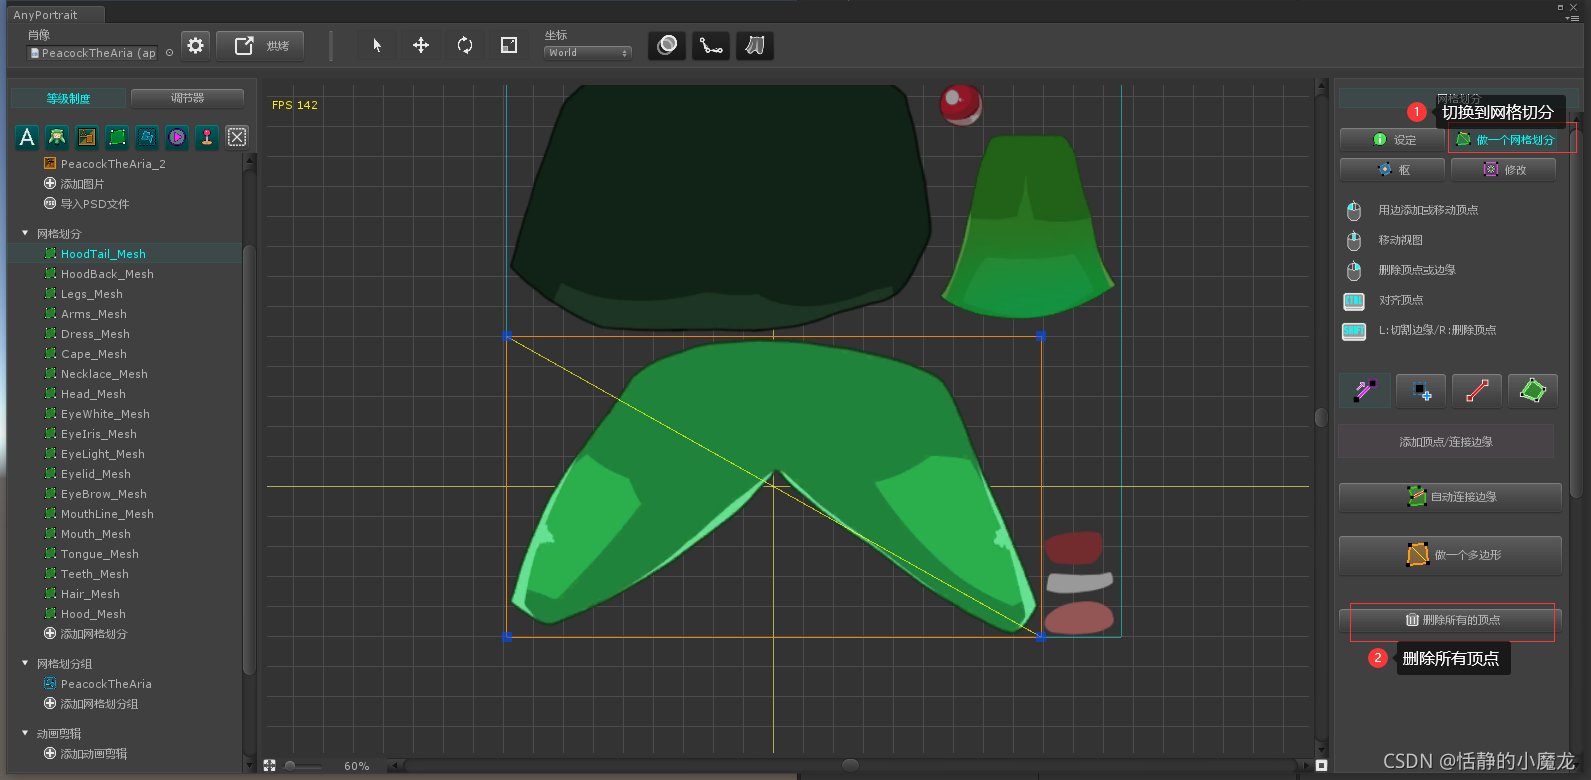Click 自动连接边缘 auto link edges button
The height and width of the screenshot is (780, 1591).
[1450, 497]
